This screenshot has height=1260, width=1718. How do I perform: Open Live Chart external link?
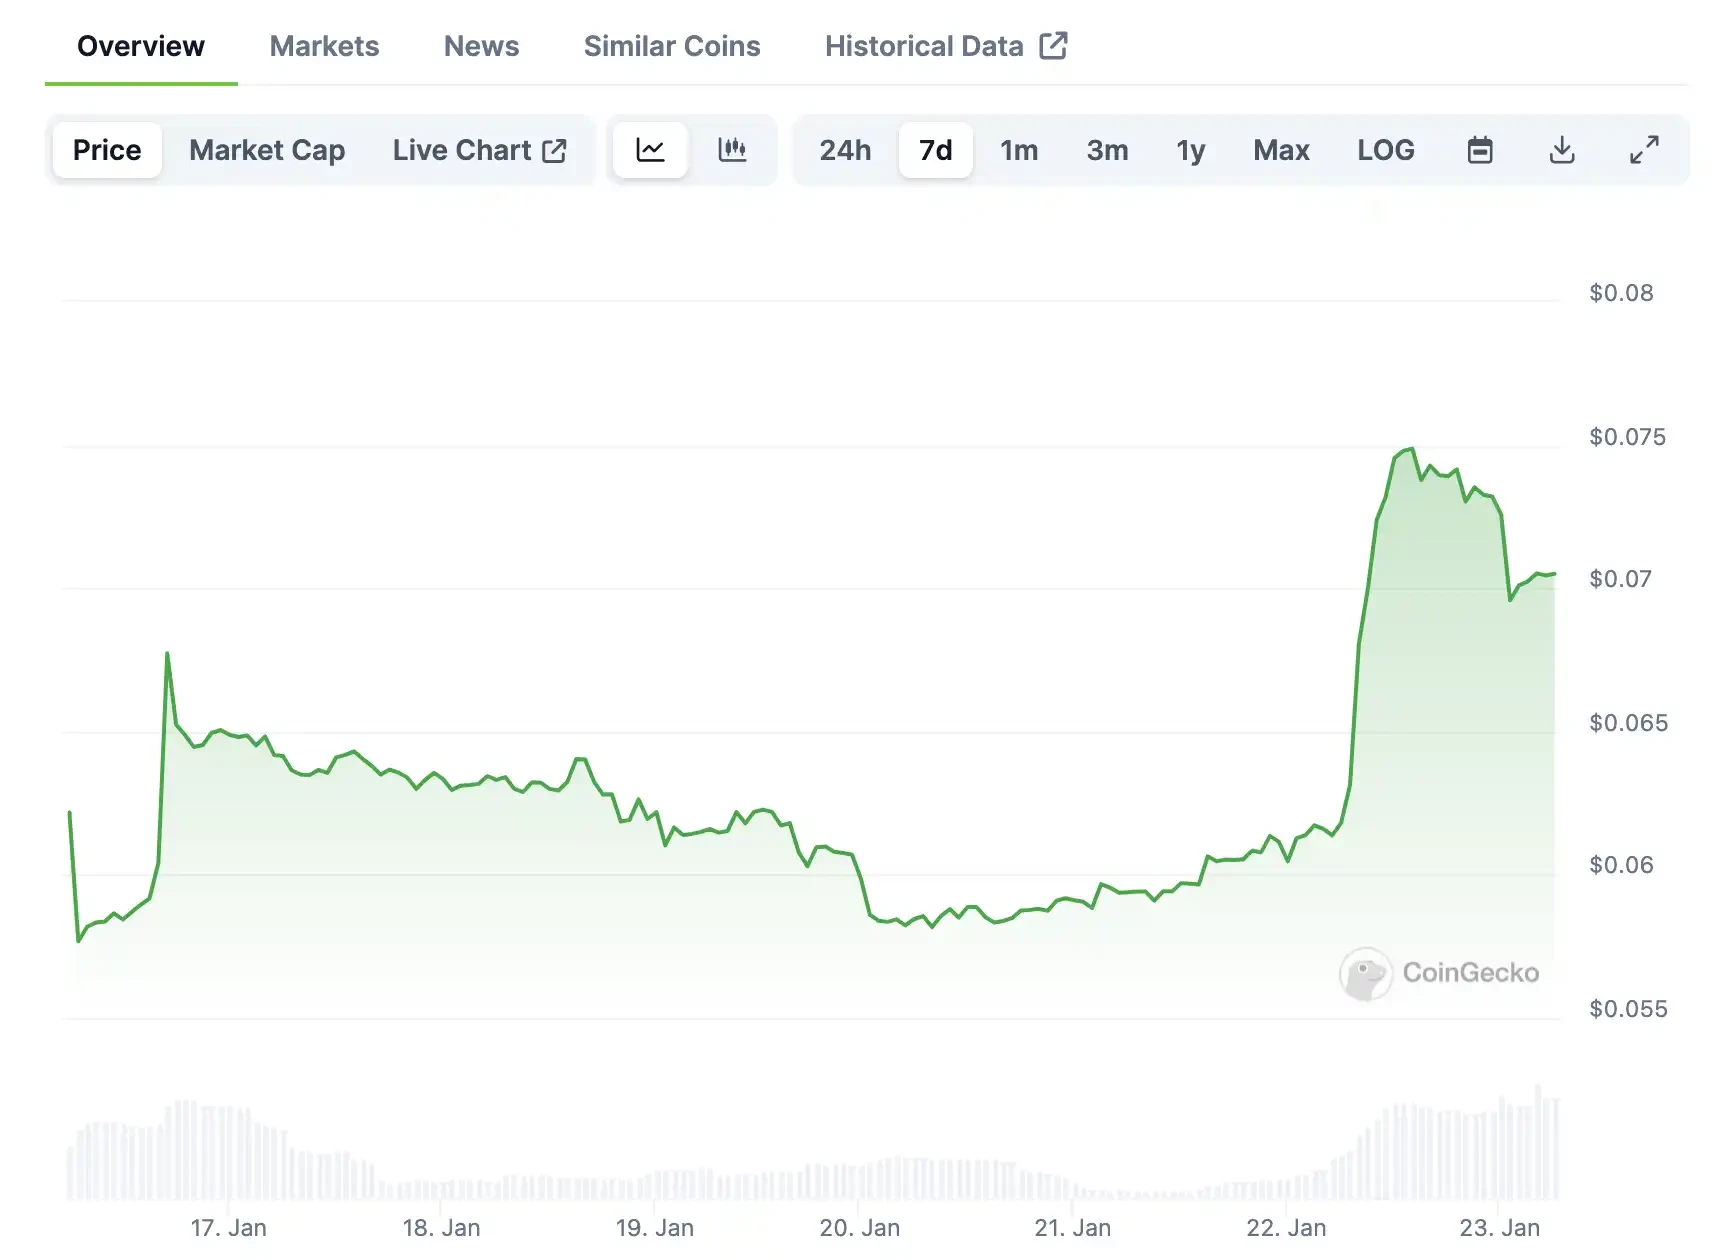(x=480, y=150)
